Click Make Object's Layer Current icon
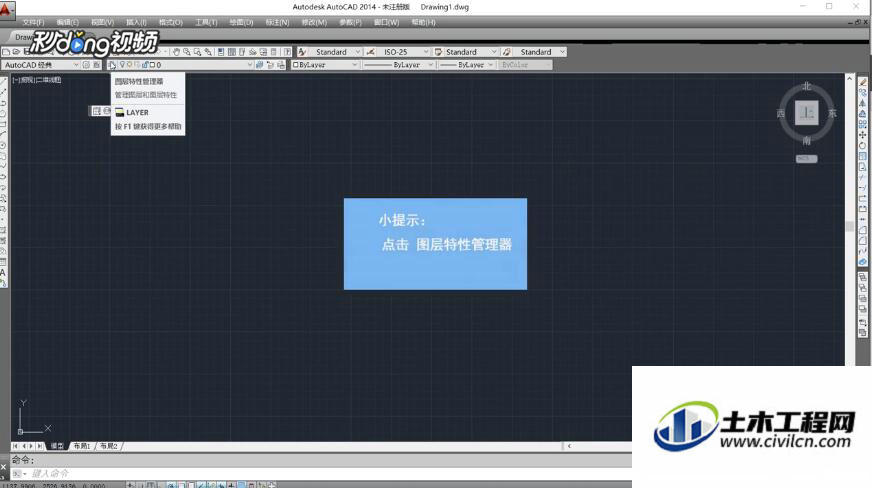This screenshot has height=488, width=872. pos(259,65)
